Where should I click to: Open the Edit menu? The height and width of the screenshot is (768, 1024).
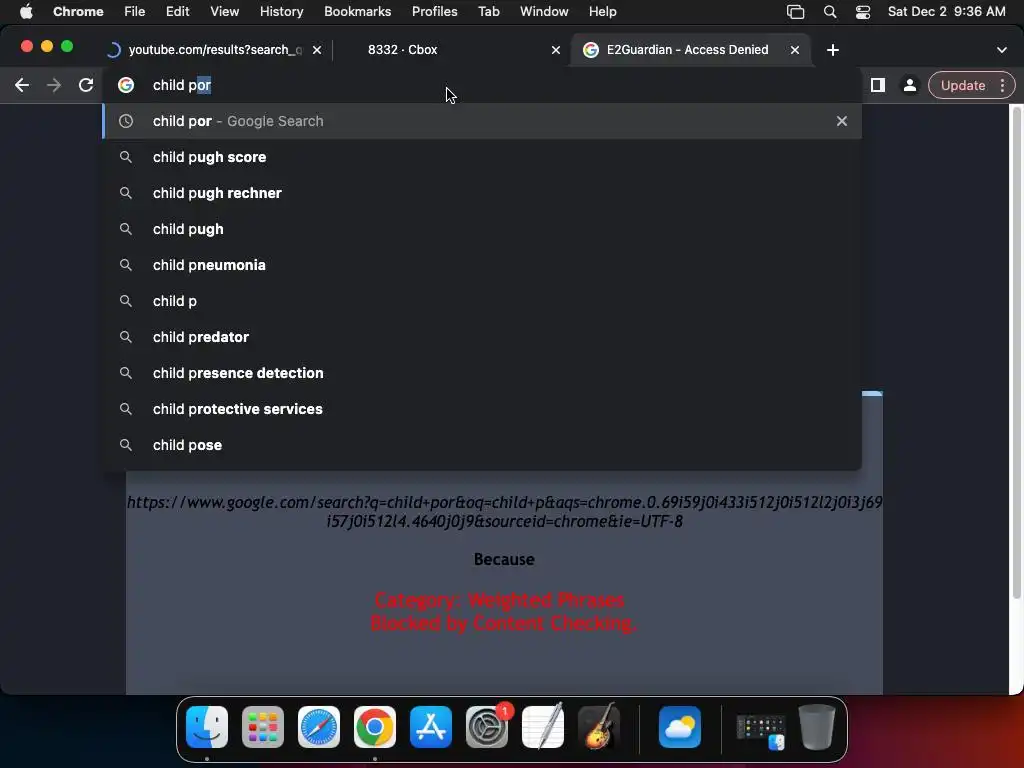(x=177, y=12)
